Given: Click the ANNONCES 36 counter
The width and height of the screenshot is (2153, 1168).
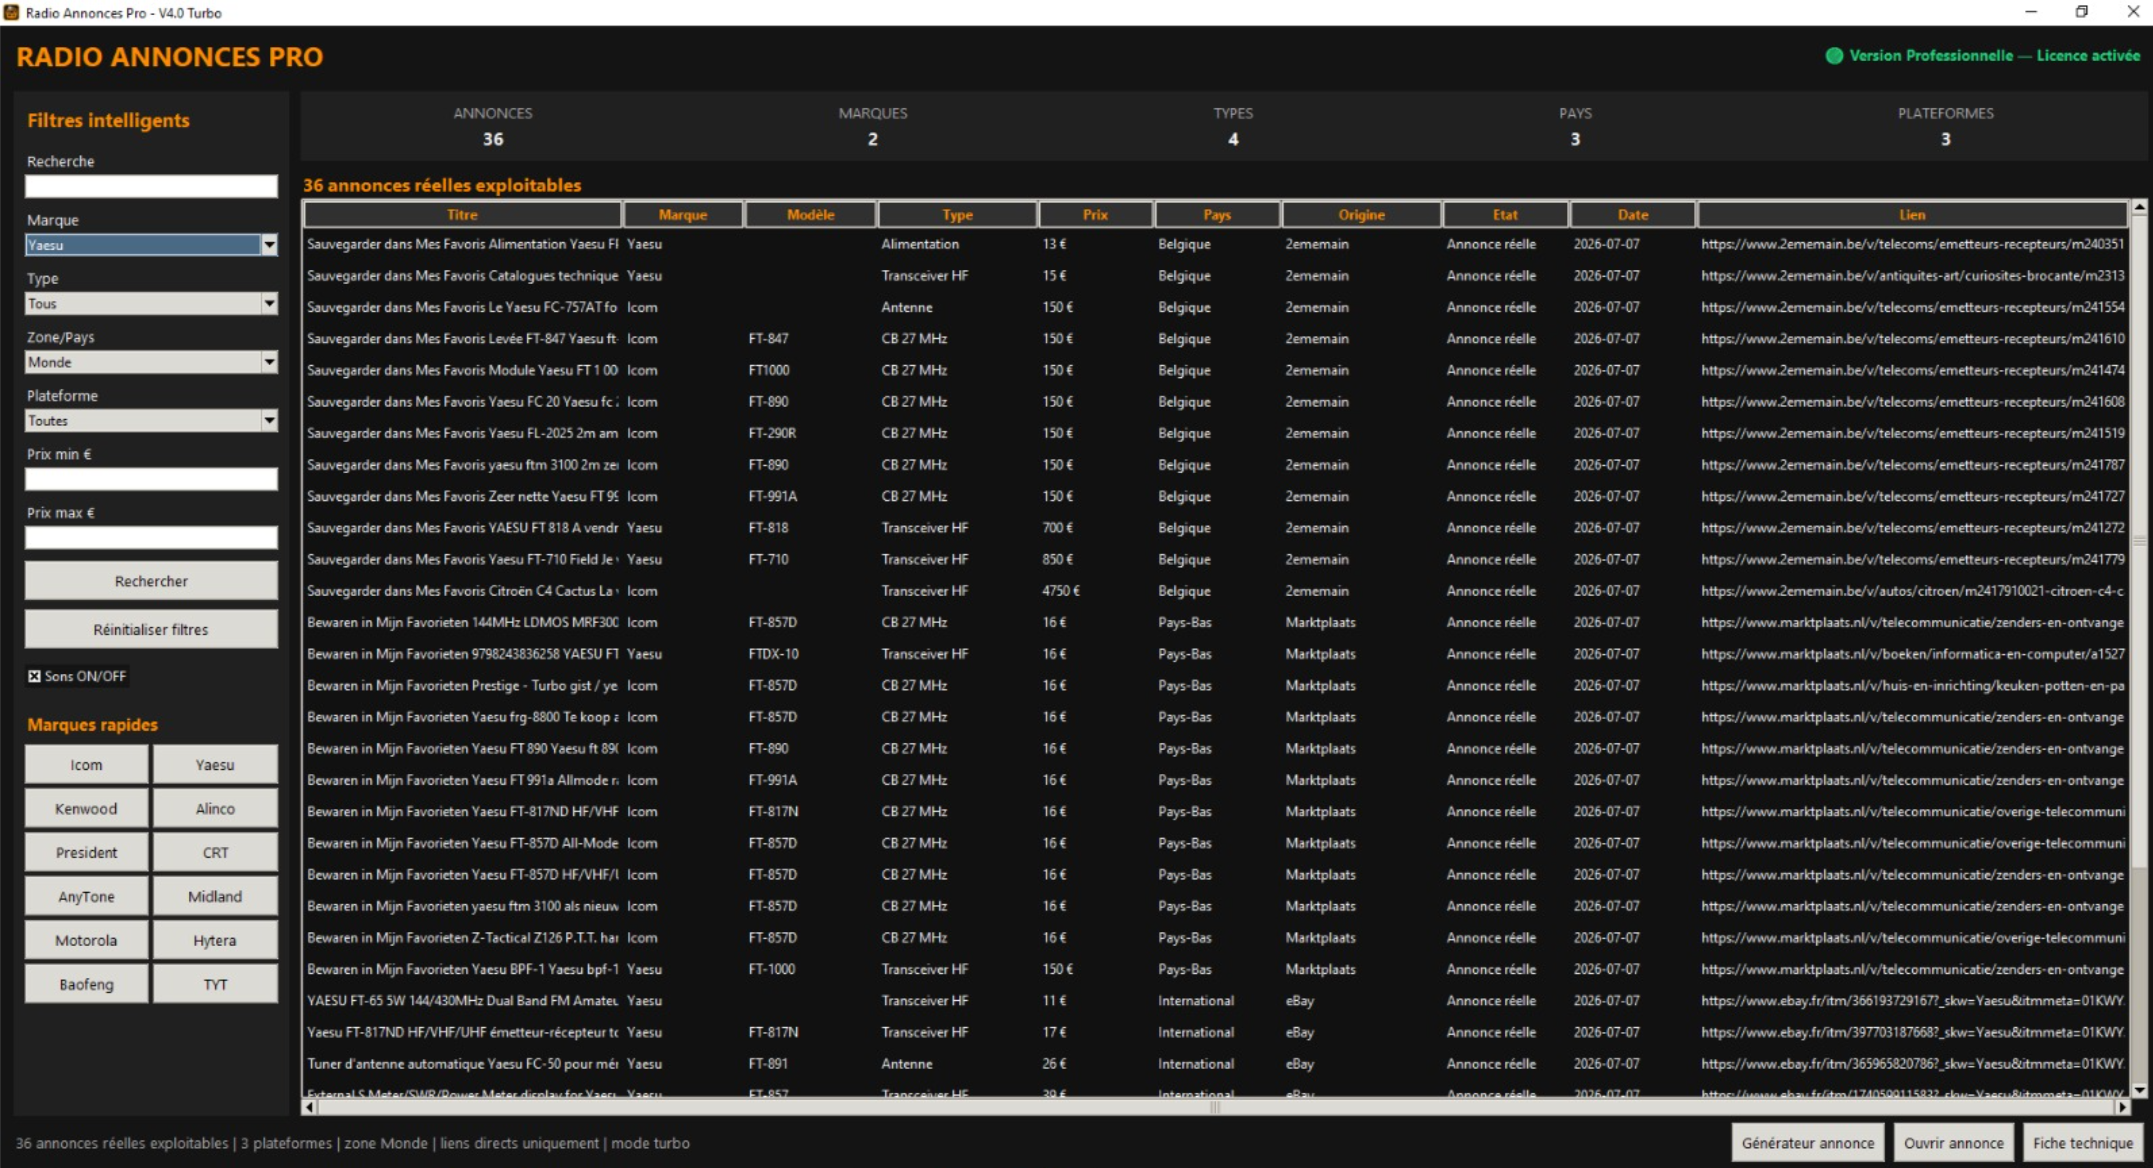Looking at the screenshot, I should pos(493,126).
